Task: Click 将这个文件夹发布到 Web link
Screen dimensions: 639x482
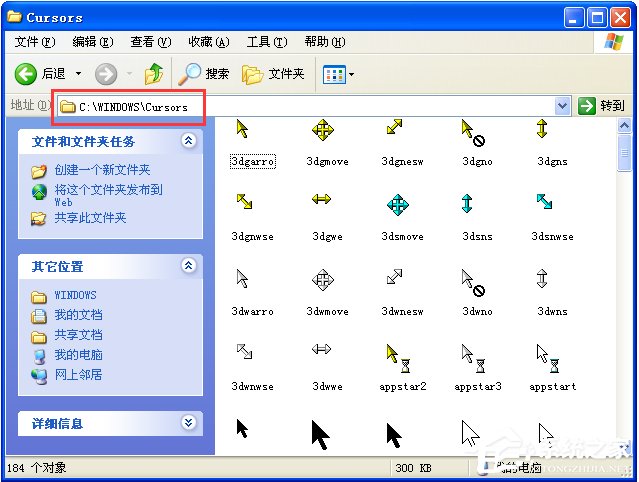Action: [x=108, y=195]
